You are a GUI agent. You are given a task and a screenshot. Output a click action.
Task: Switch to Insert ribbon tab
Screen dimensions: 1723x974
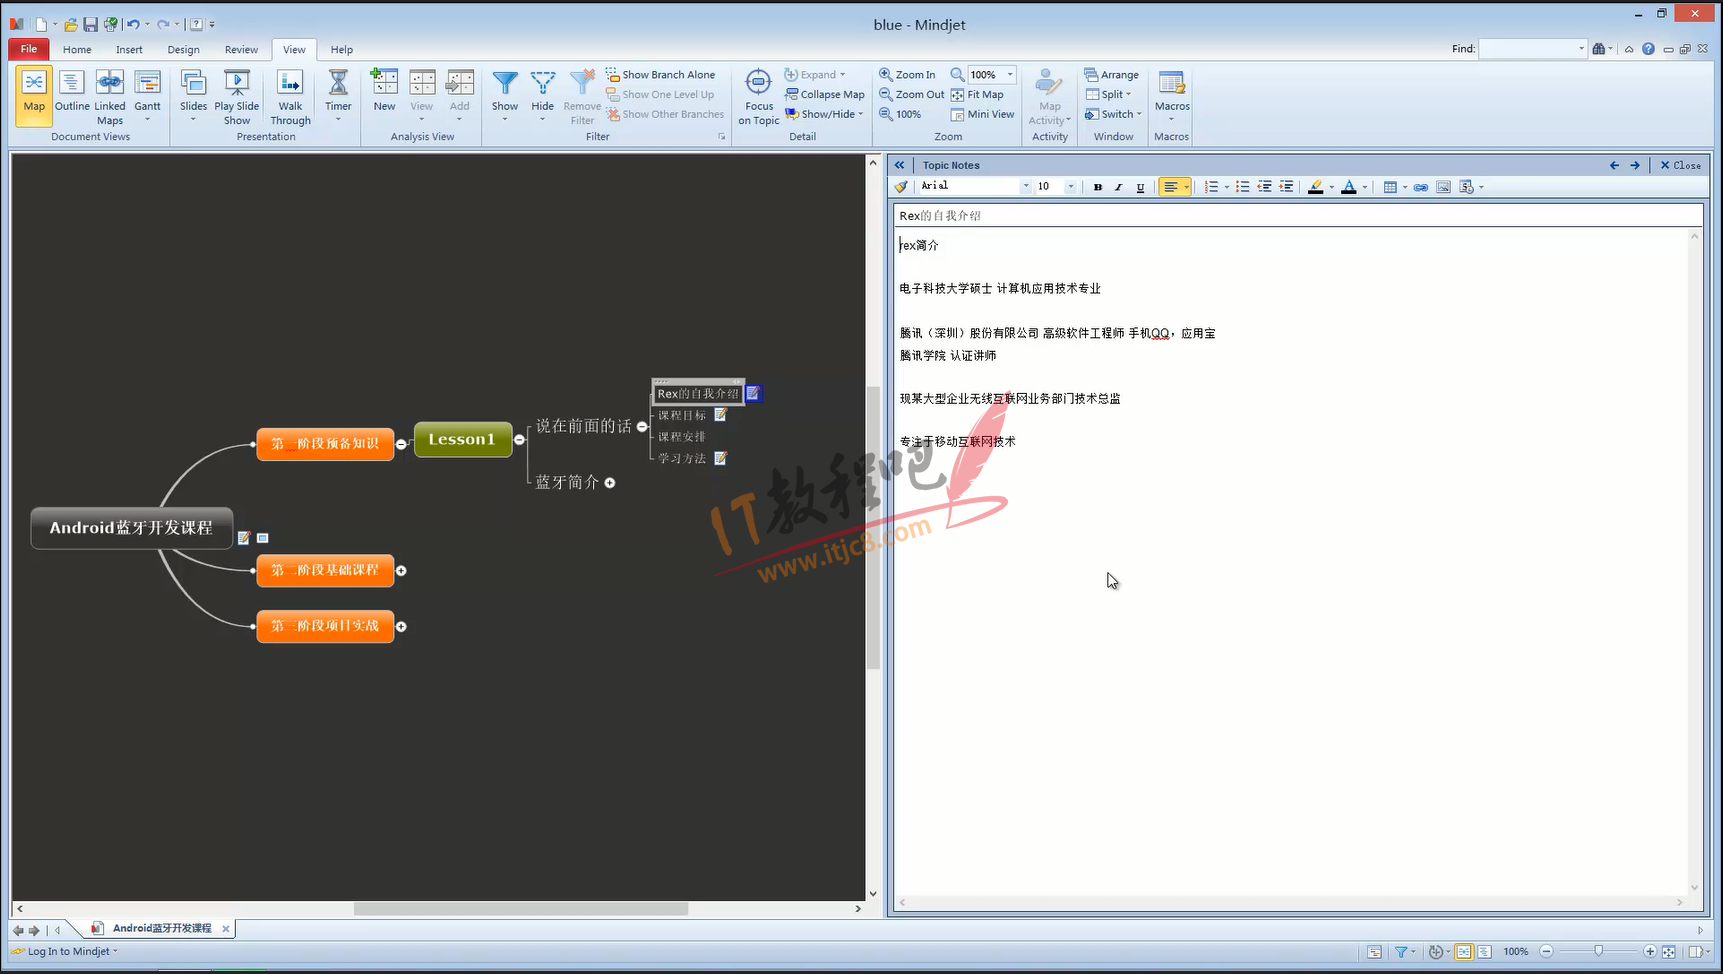(129, 49)
